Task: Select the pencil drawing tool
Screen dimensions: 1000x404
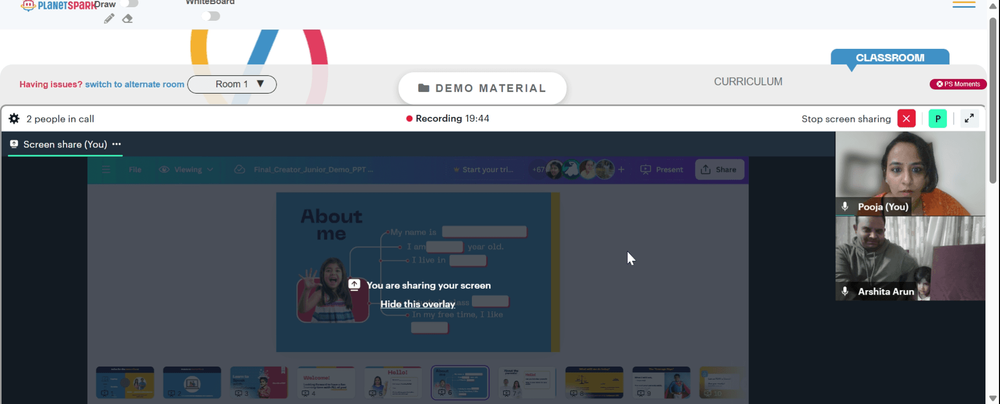Action: (x=109, y=19)
